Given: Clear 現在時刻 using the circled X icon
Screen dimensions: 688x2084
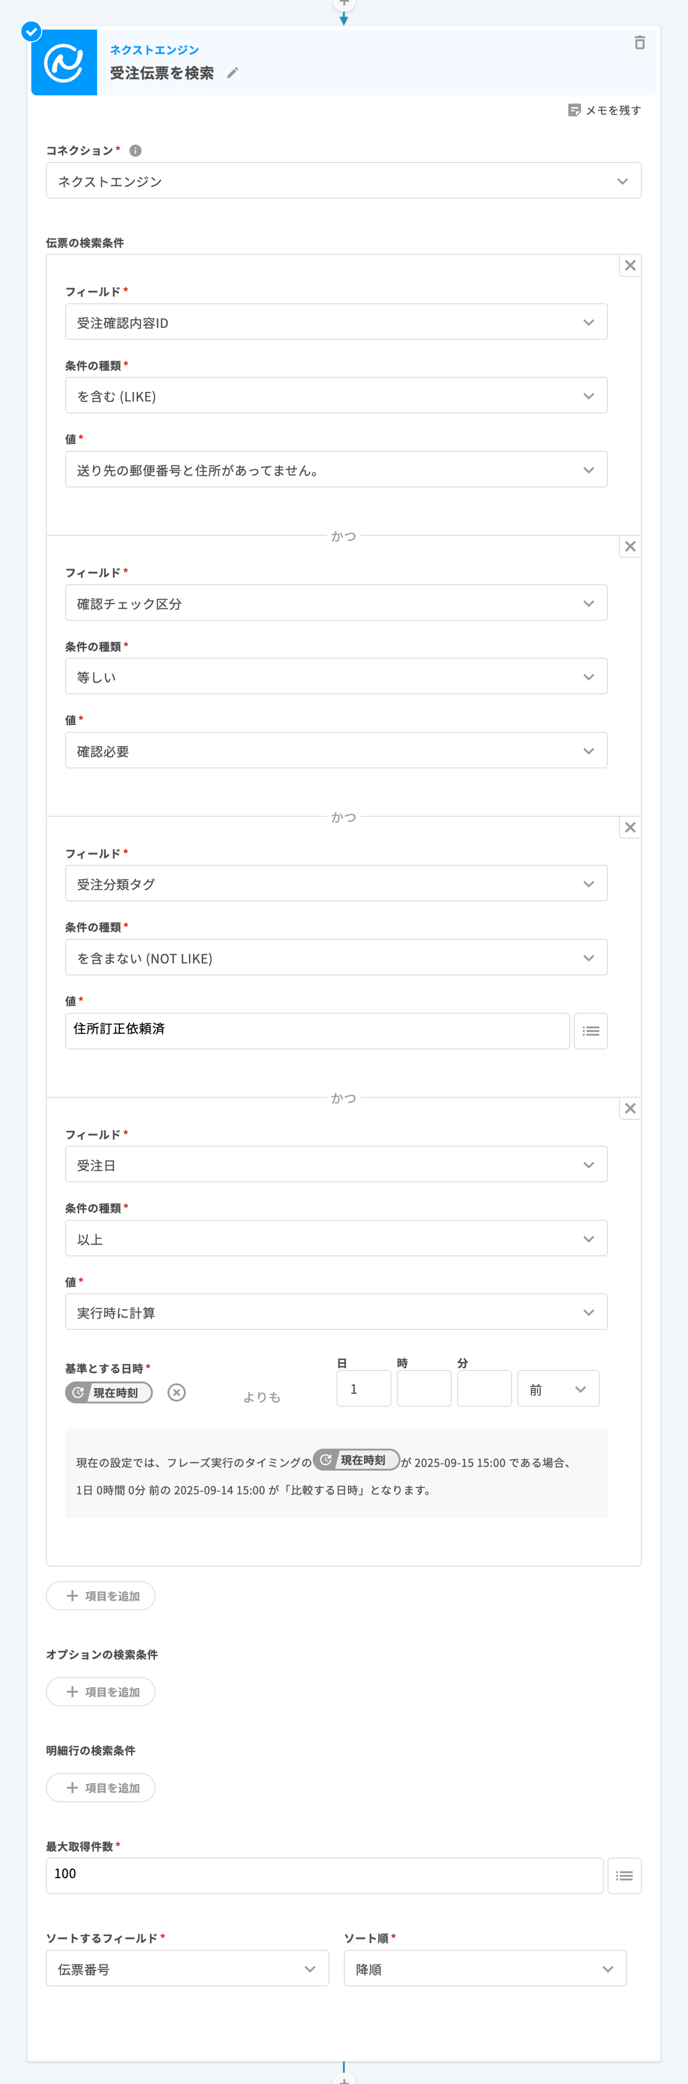Looking at the screenshot, I should [177, 1392].
